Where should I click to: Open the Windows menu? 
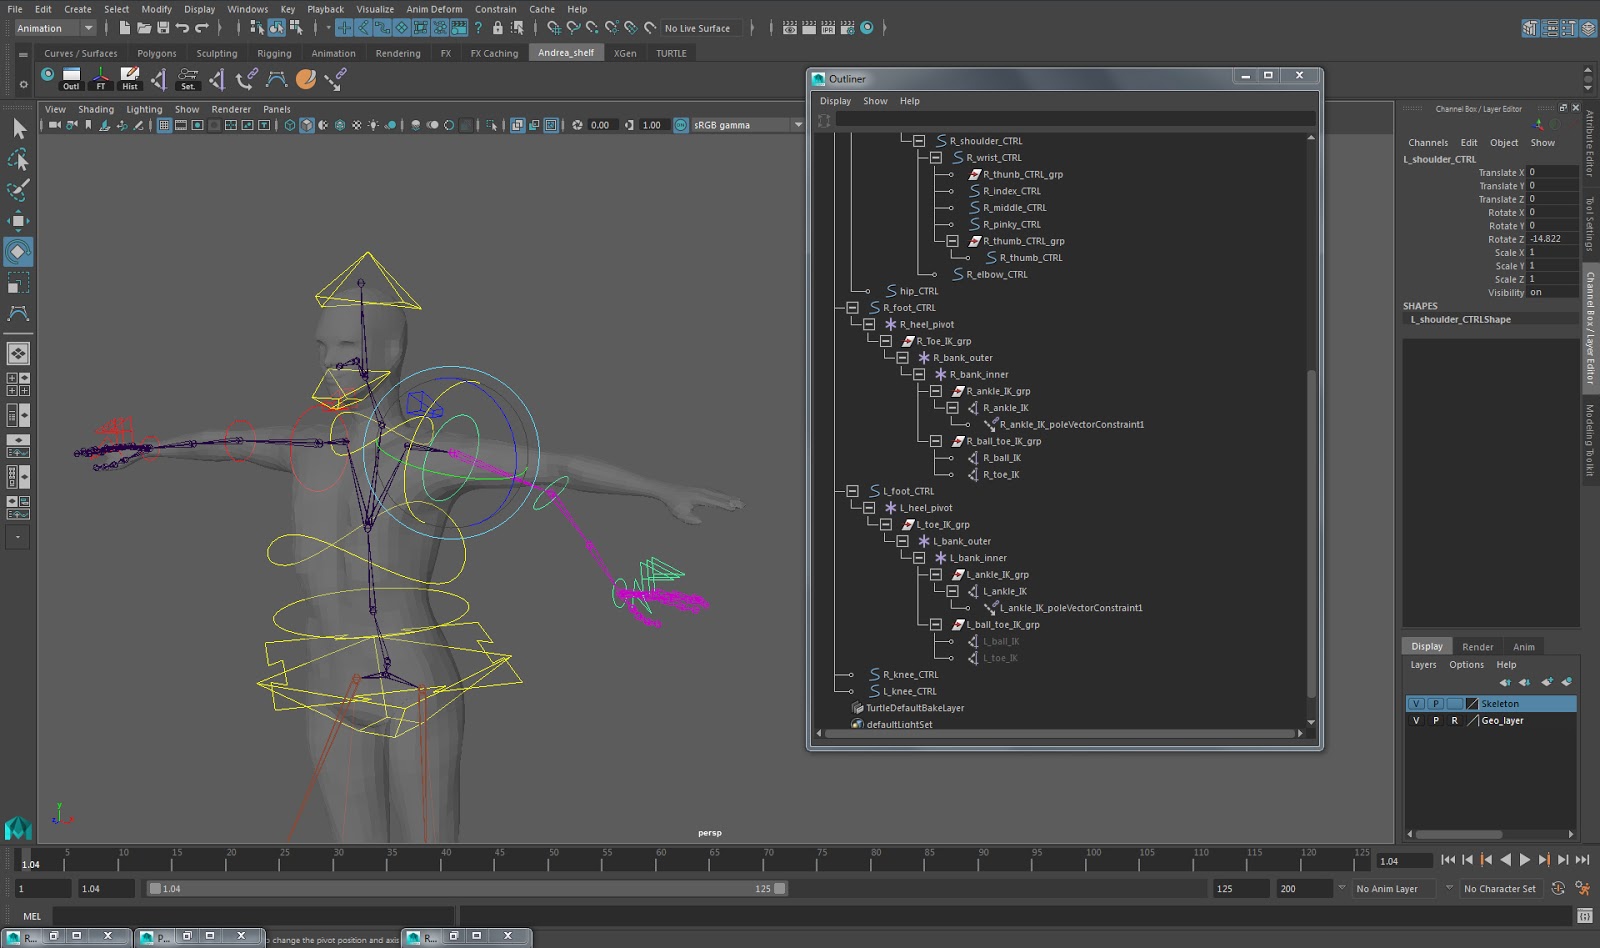click(x=247, y=9)
